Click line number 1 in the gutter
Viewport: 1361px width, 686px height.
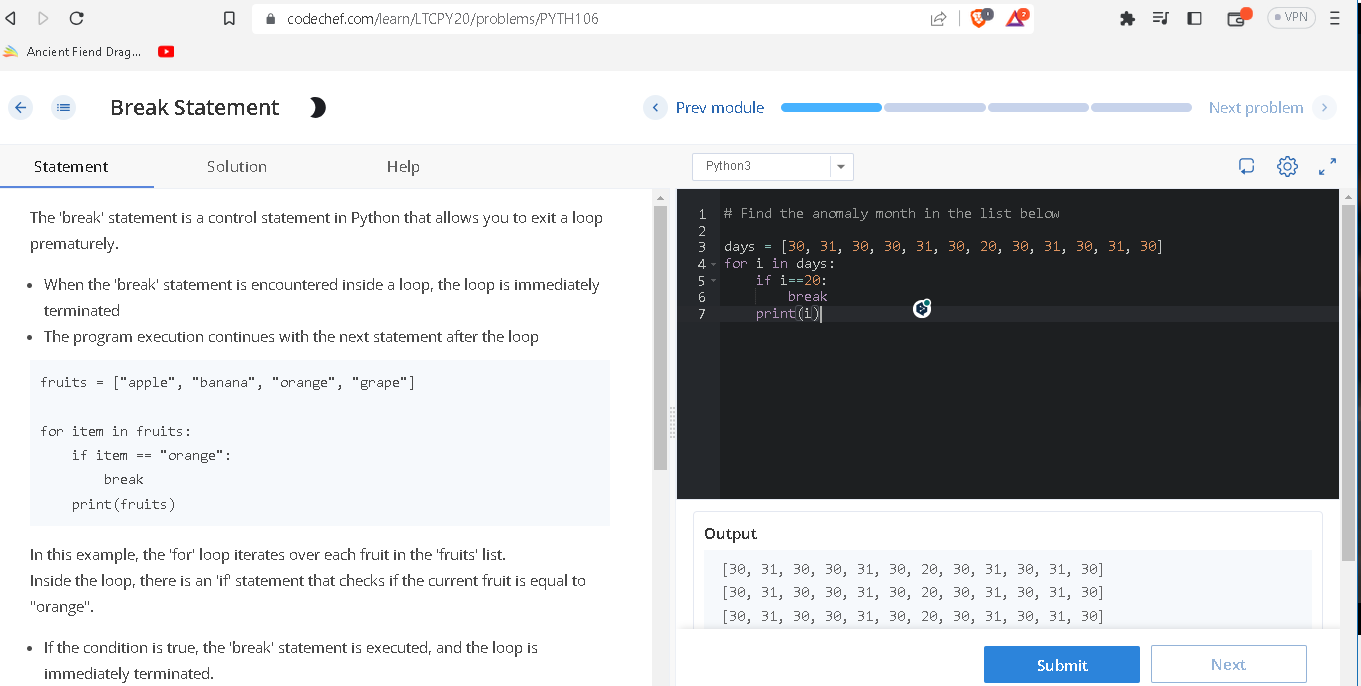tap(702, 213)
